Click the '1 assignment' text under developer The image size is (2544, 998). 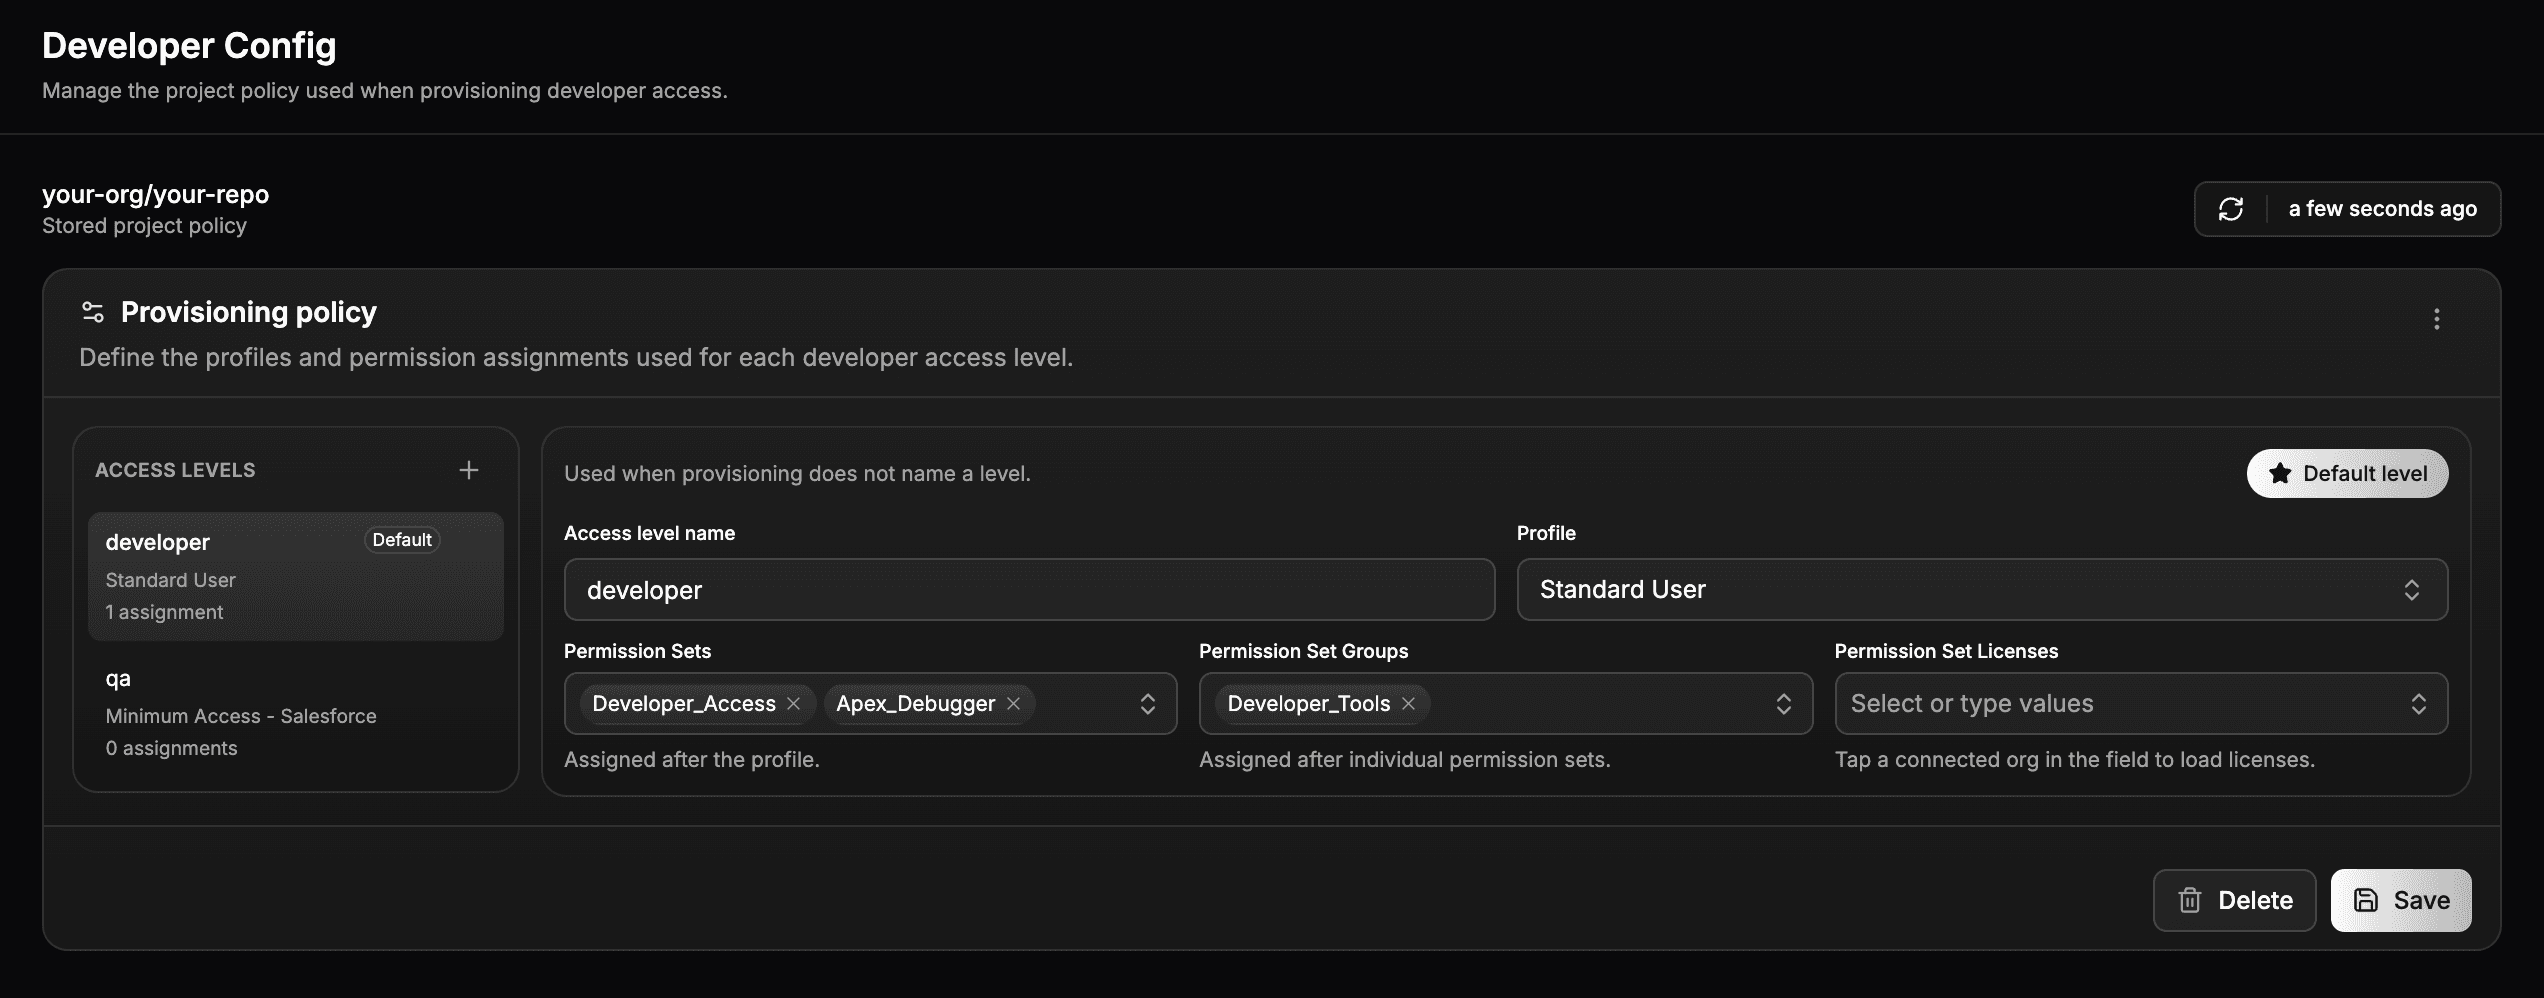(165, 612)
